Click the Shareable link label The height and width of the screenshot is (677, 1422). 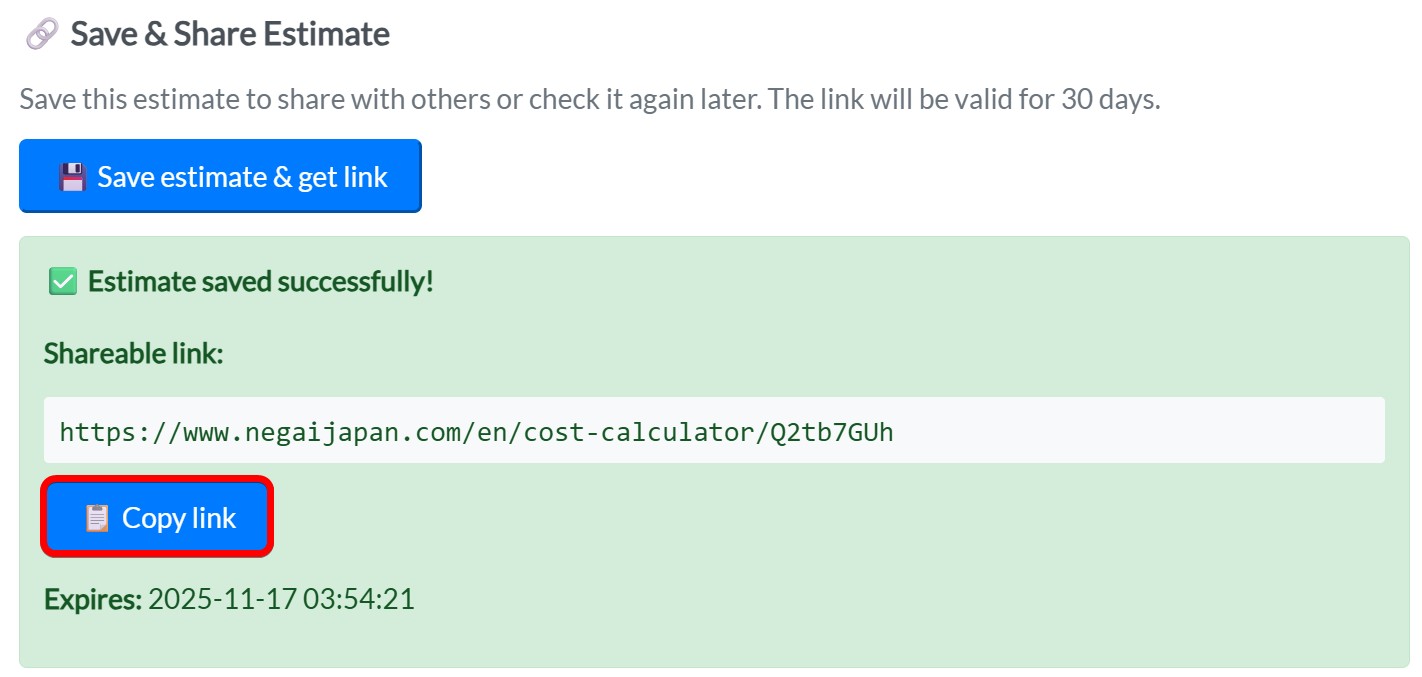pos(133,353)
